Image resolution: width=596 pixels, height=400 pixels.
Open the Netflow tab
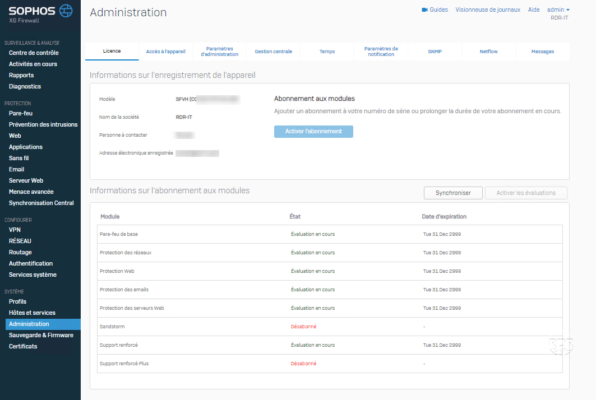pos(488,51)
